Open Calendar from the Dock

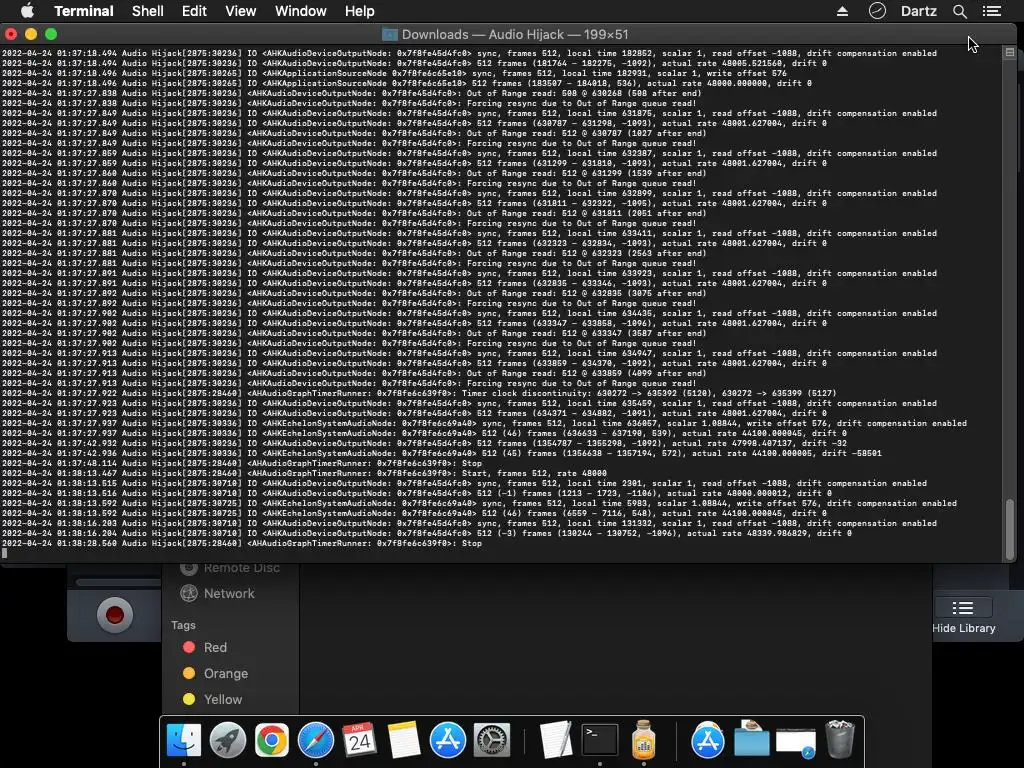tap(359, 741)
